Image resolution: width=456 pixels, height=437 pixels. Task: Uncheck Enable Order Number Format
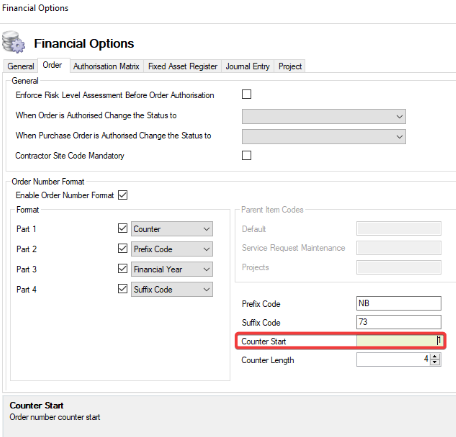pyautogui.click(x=123, y=195)
